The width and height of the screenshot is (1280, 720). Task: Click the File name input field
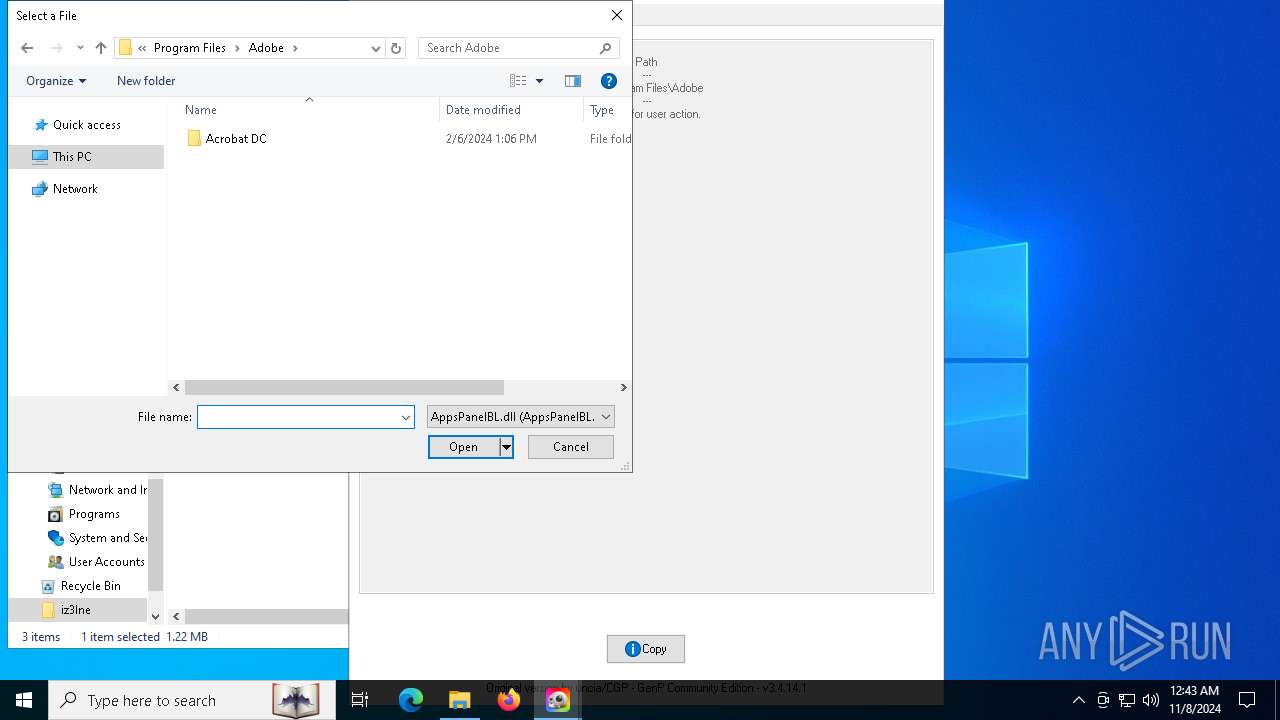(298, 417)
